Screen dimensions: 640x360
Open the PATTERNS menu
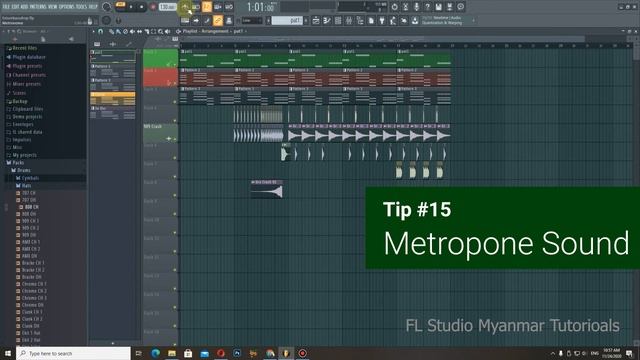[x=38, y=7]
